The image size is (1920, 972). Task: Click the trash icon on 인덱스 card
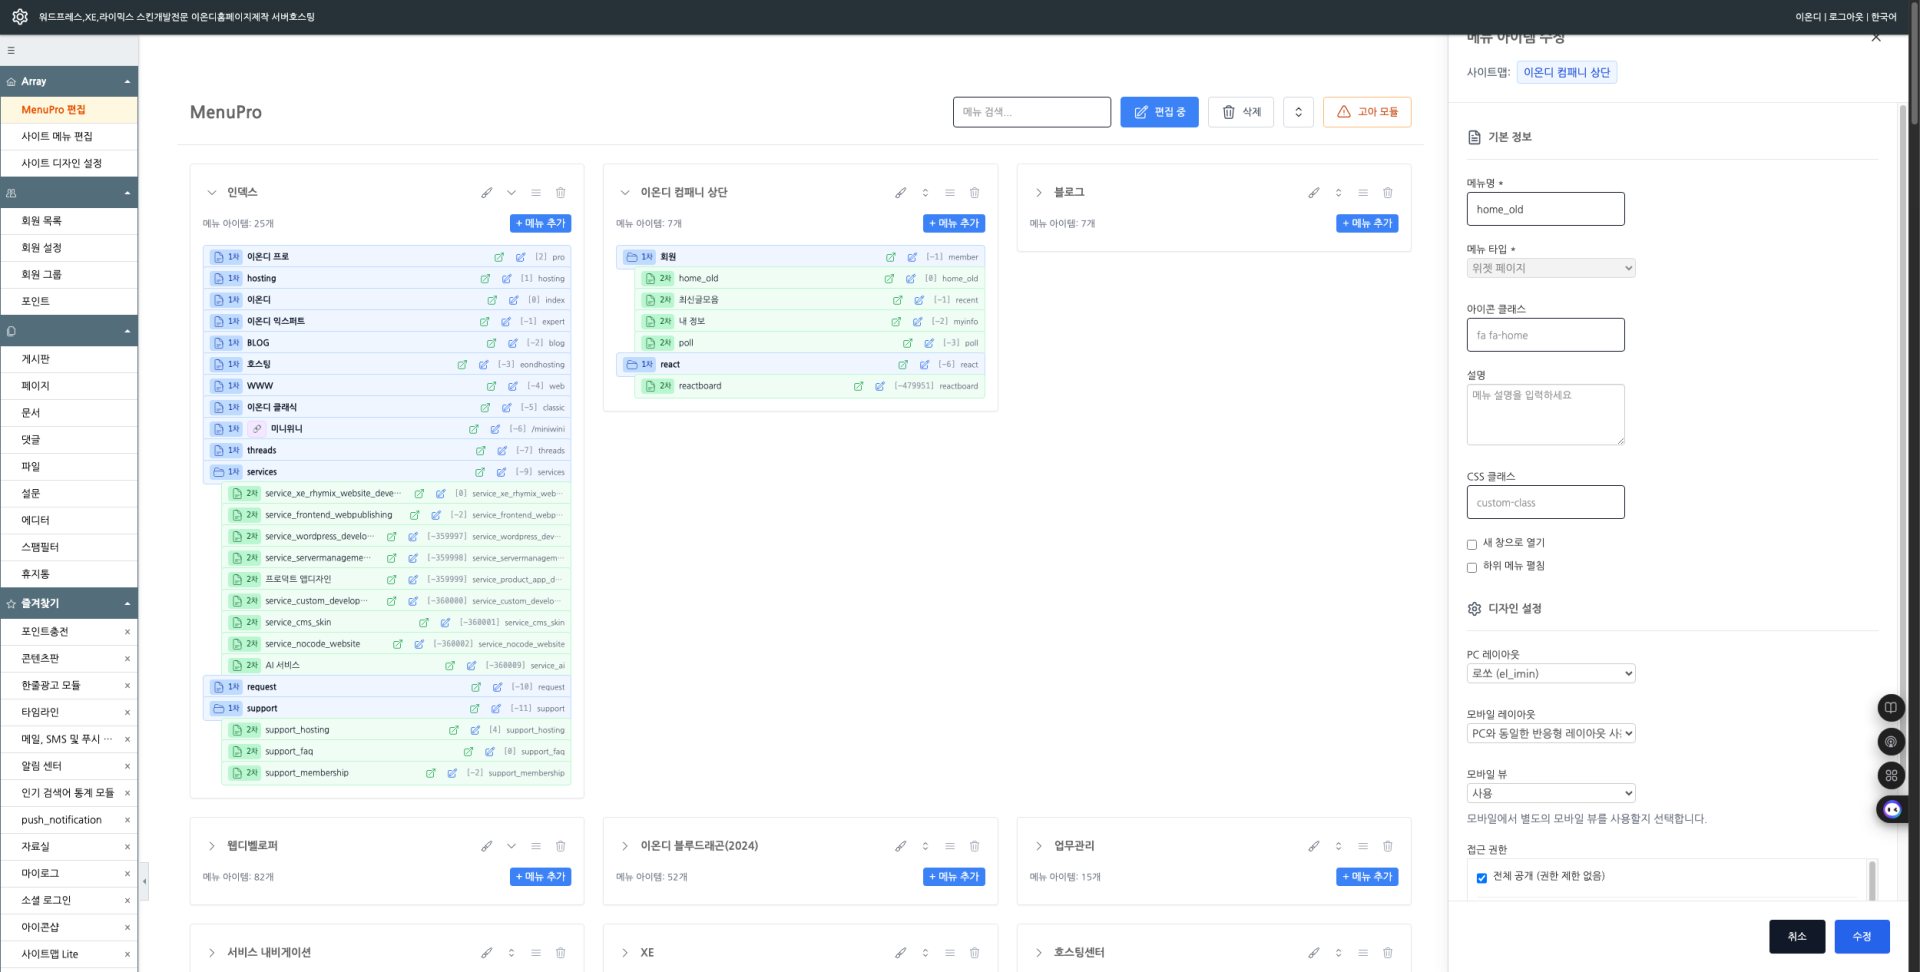[561, 193]
